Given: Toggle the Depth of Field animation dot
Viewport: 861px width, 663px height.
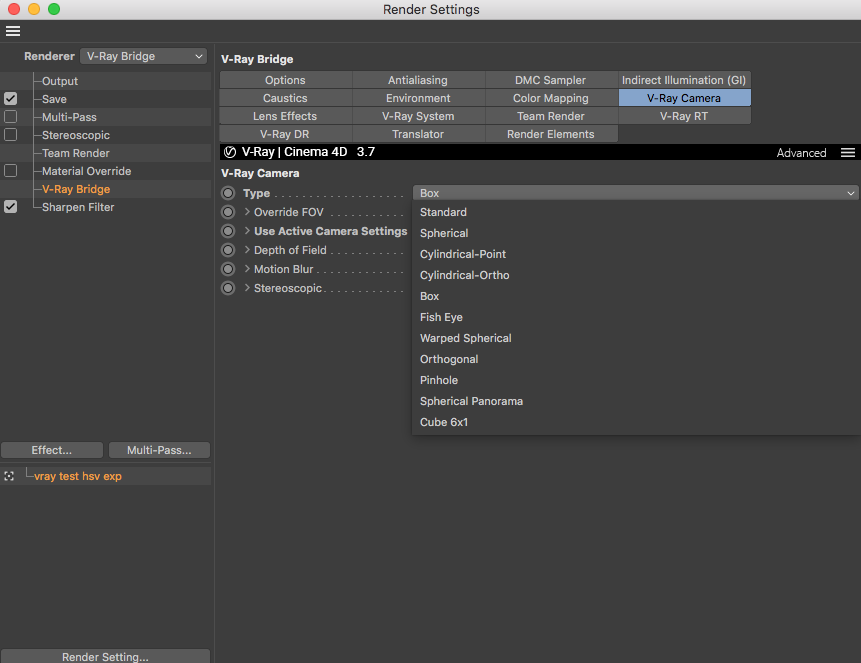Looking at the screenshot, I should click(x=228, y=250).
